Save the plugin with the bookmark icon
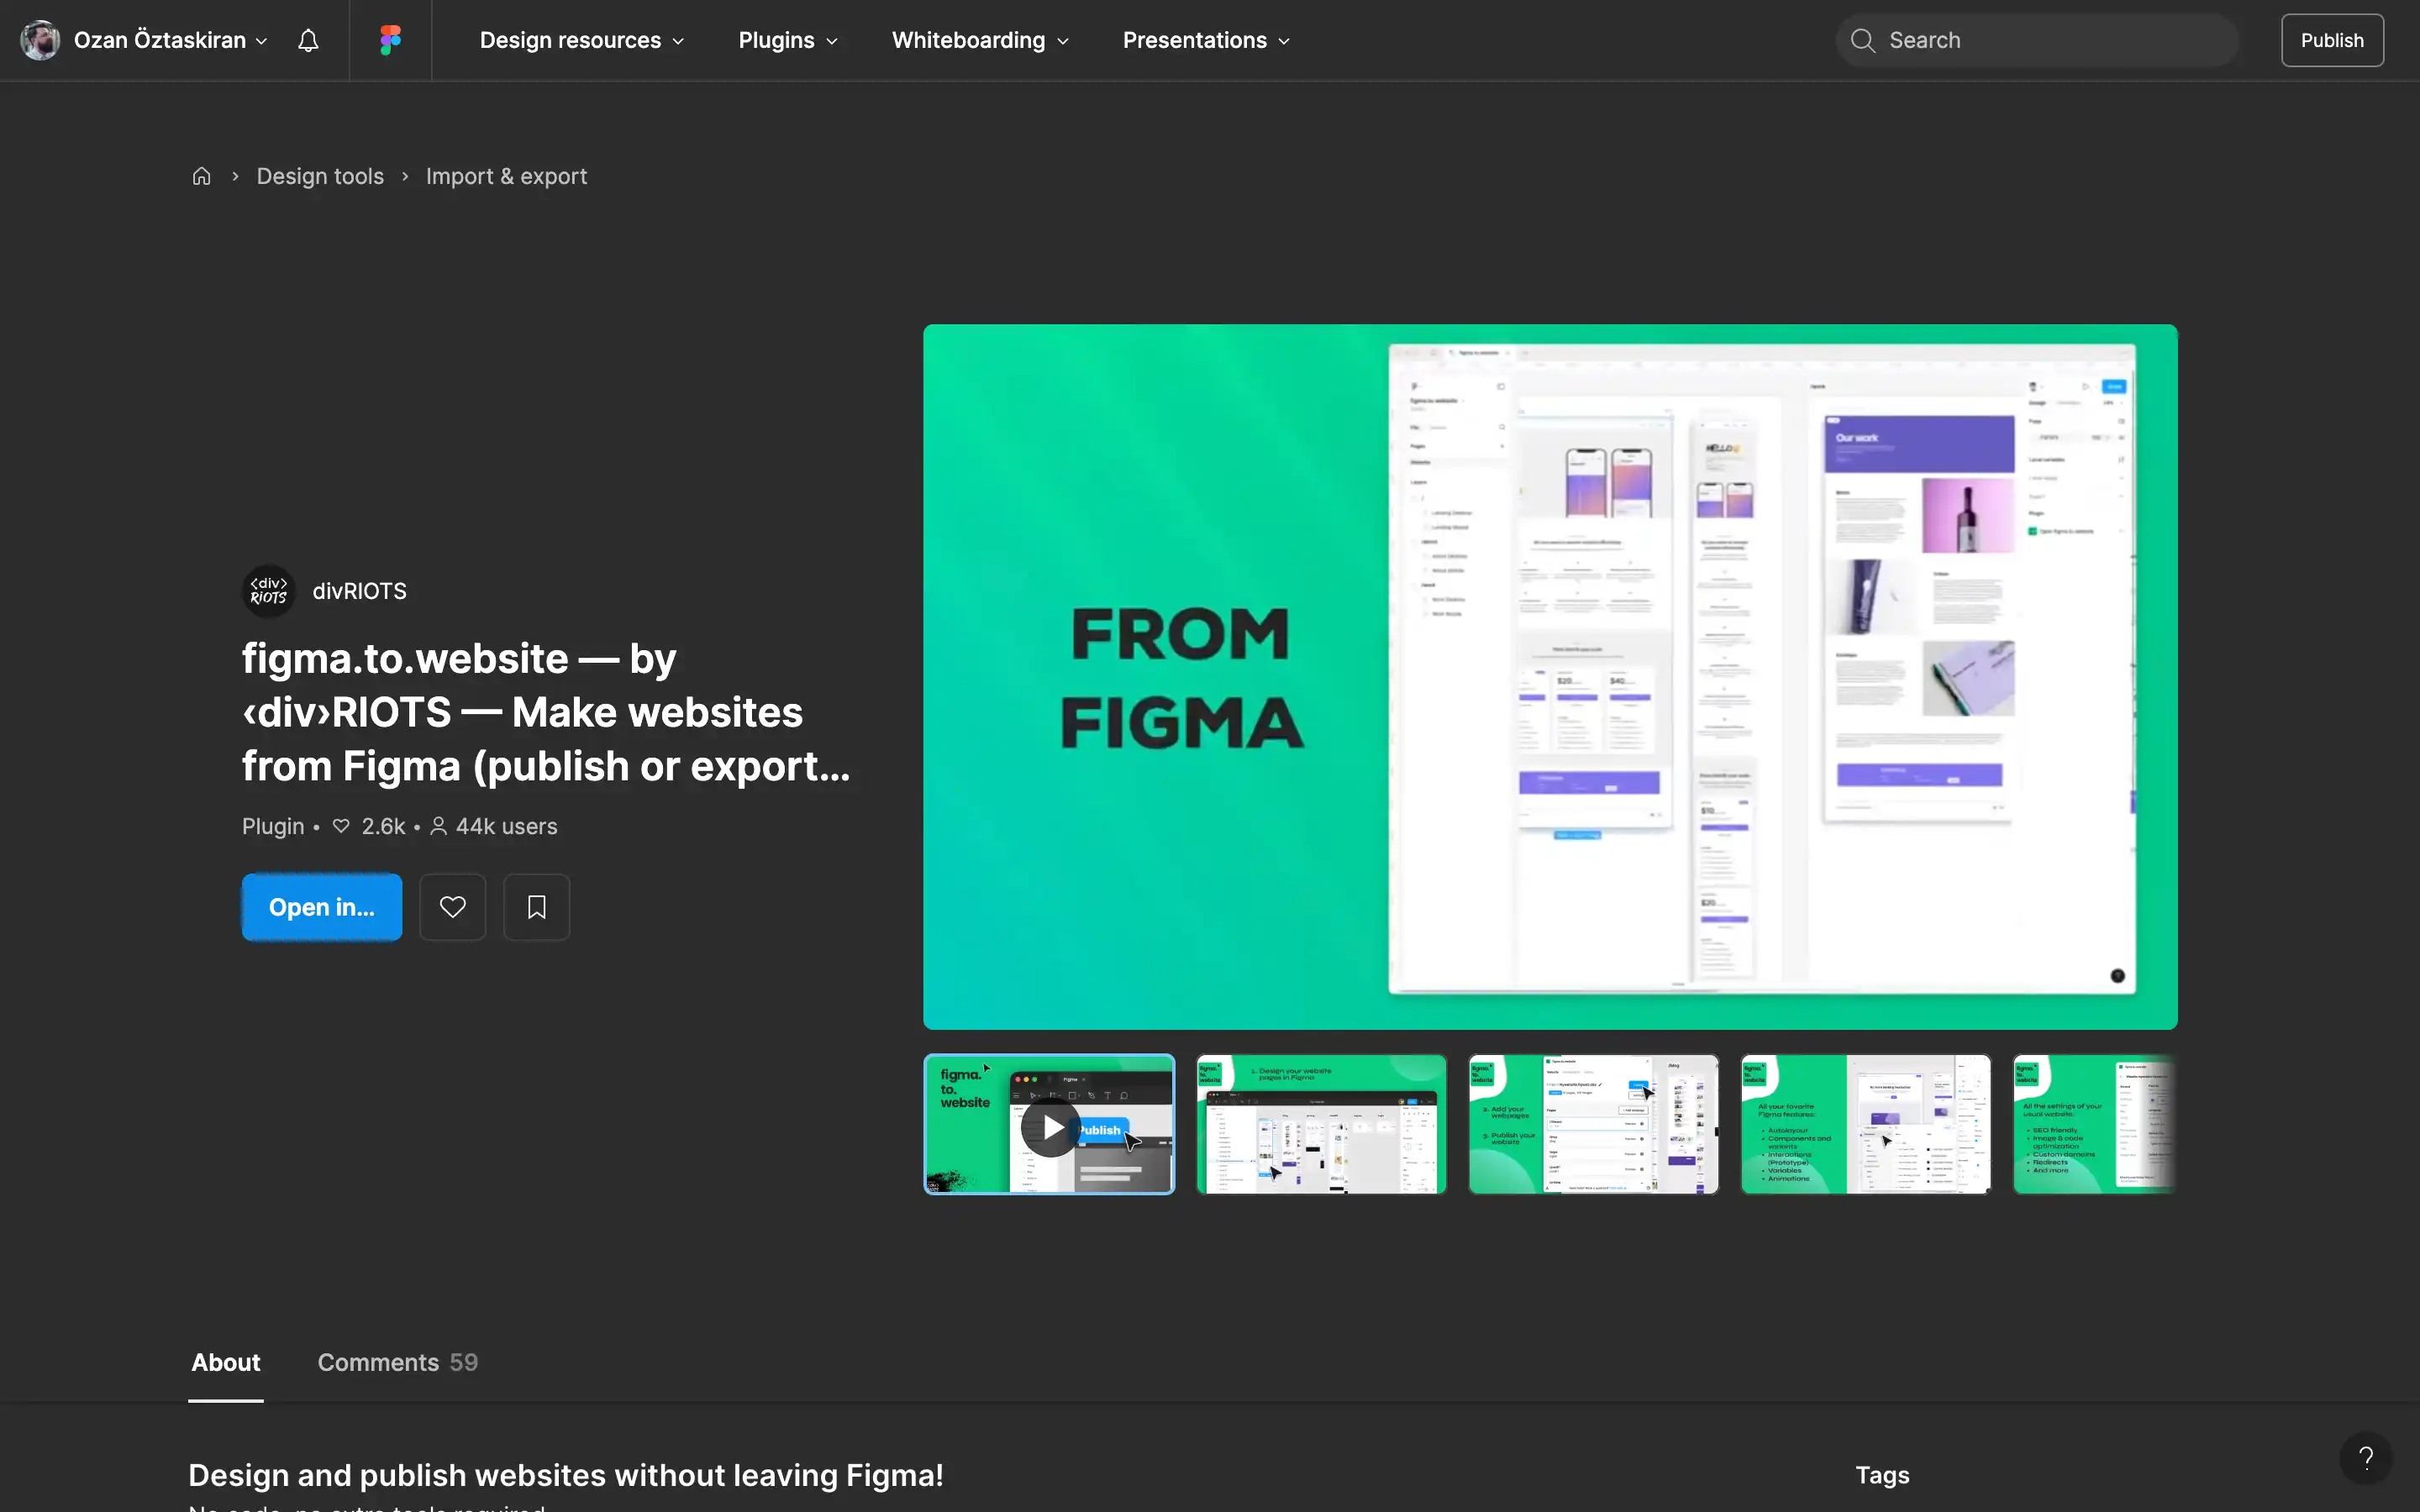 click(537, 906)
